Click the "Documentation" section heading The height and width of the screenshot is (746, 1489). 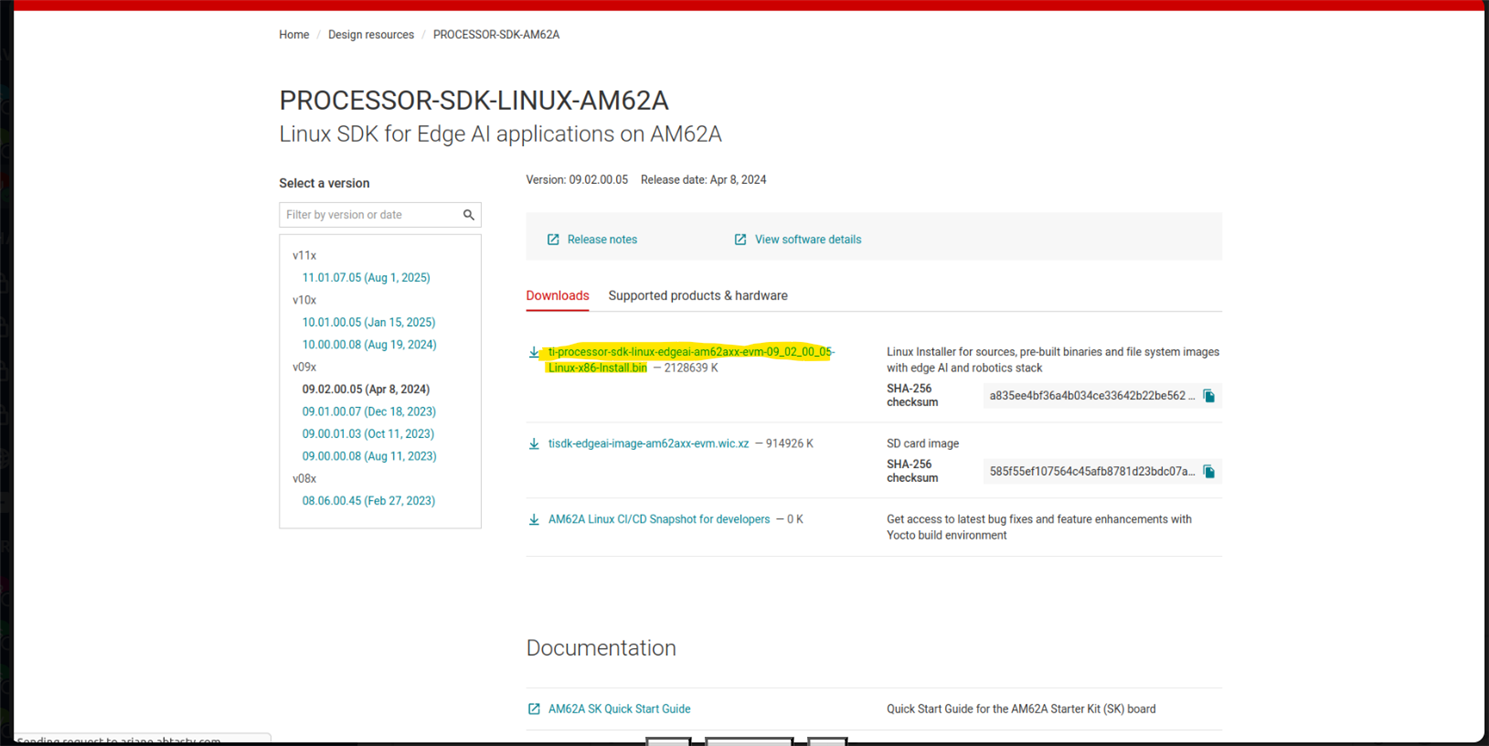pyautogui.click(x=601, y=648)
